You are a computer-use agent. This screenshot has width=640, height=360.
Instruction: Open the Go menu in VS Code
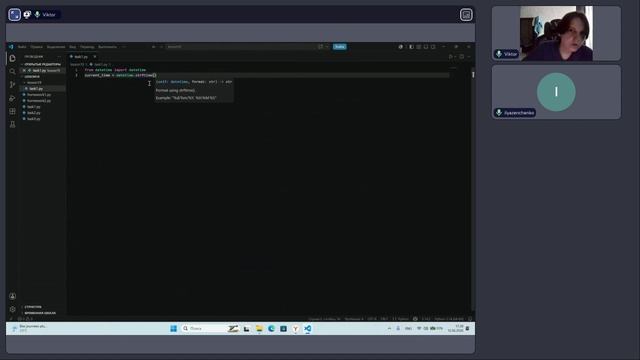pyautogui.click(x=87, y=47)
